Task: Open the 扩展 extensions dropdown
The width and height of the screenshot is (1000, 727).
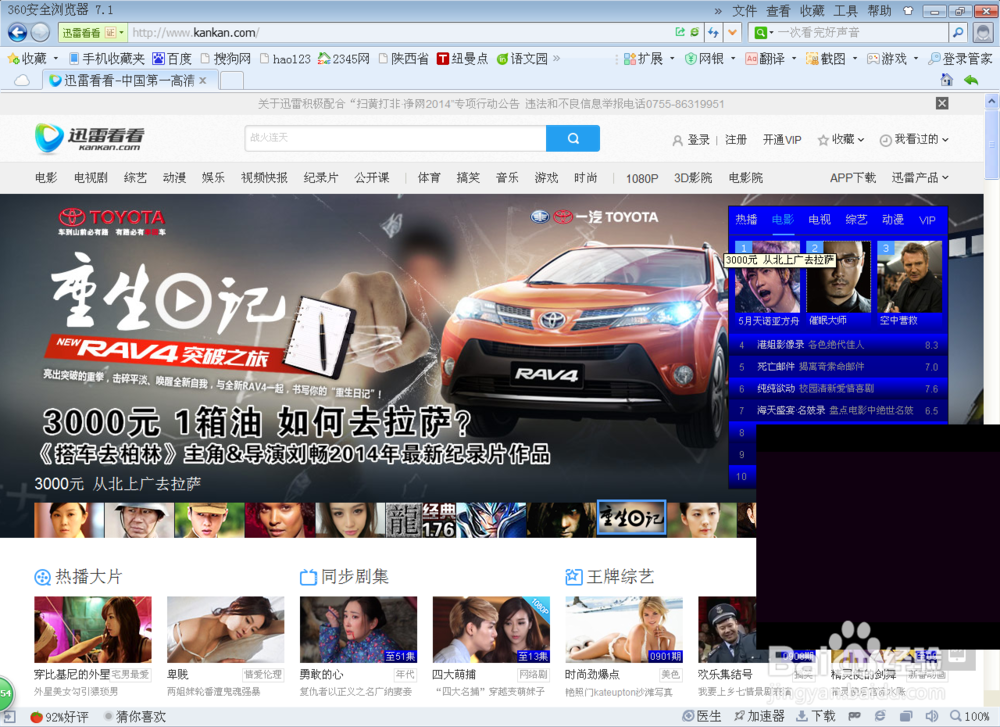Action: 649,59
